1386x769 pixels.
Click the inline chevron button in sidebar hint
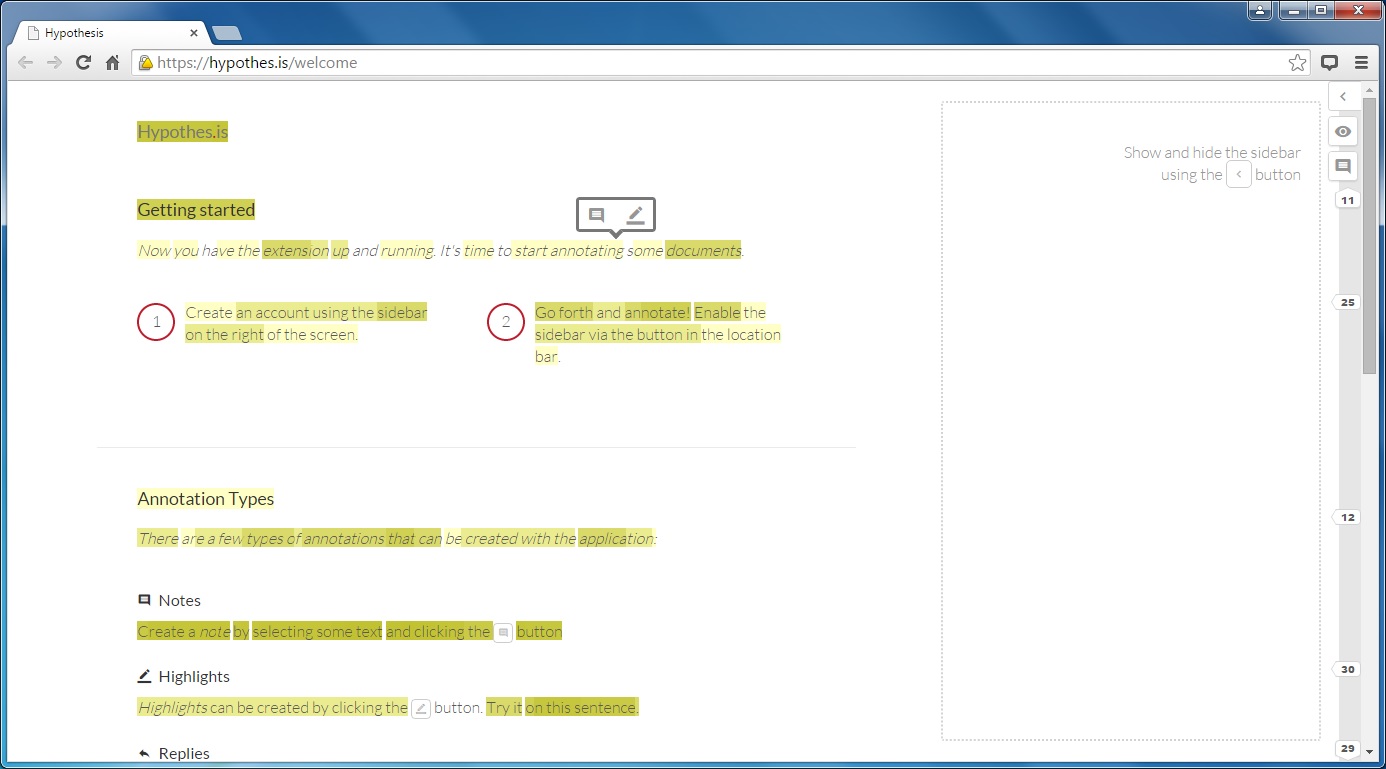coord(1238,175)
